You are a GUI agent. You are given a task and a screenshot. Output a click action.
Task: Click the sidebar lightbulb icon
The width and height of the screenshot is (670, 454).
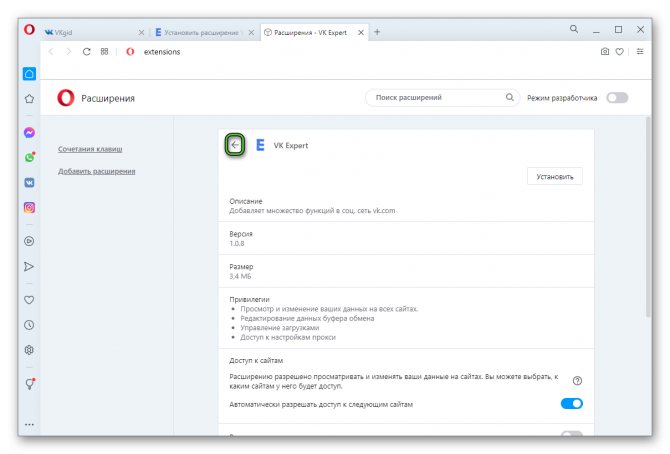click(x=29, y=383)
